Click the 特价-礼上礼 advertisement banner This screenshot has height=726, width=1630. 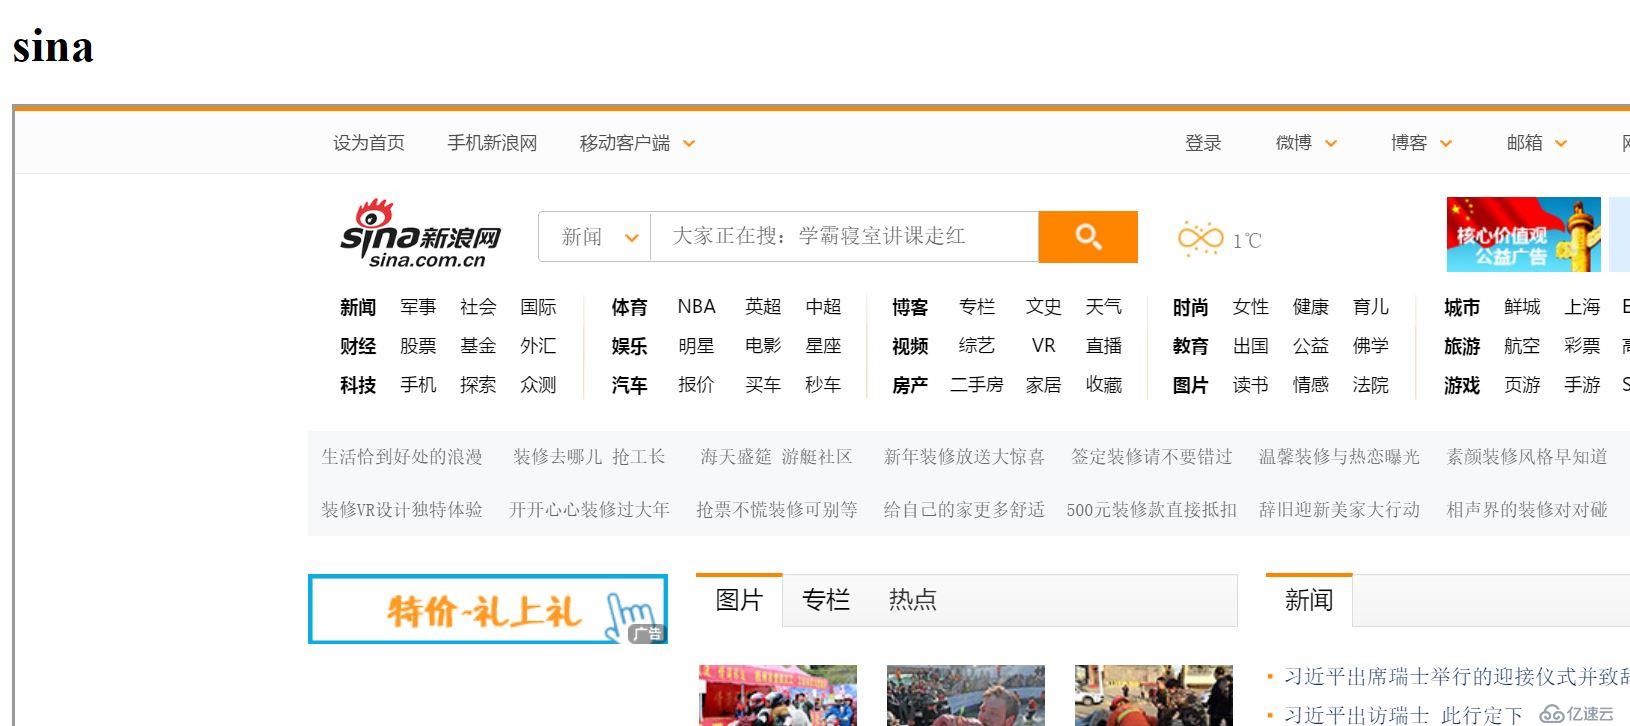488,609
